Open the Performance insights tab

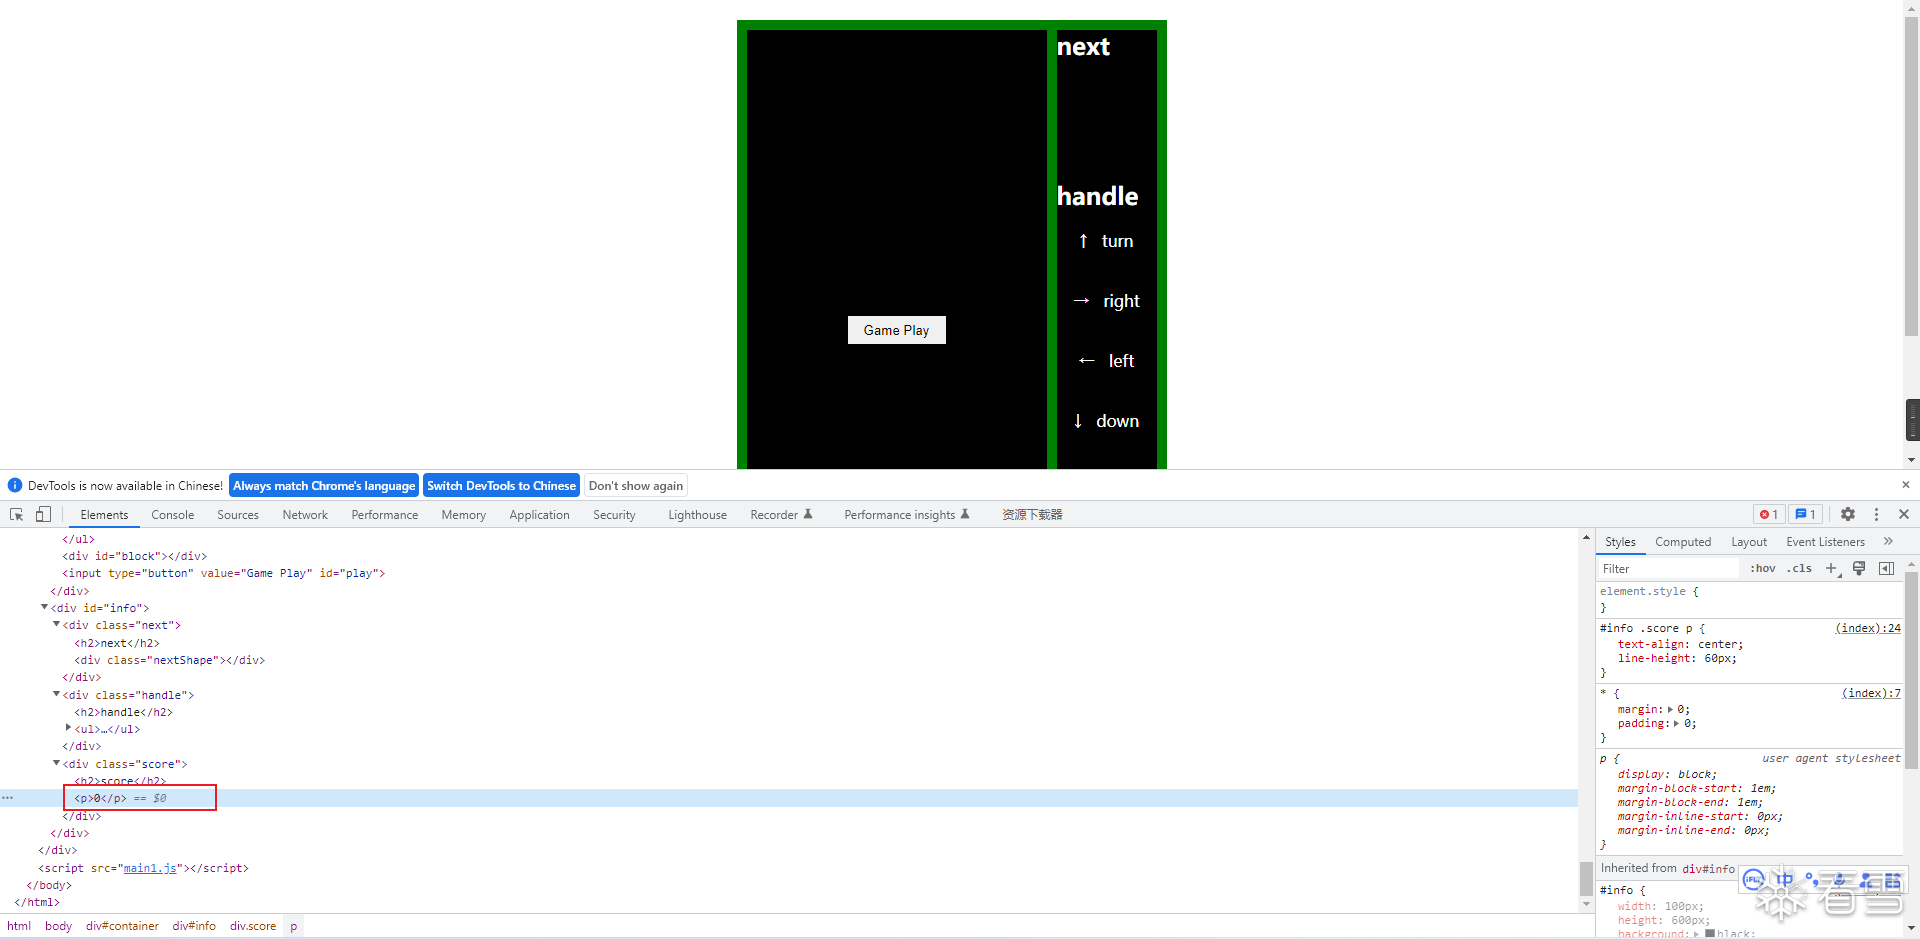click(x=906, y=515)
